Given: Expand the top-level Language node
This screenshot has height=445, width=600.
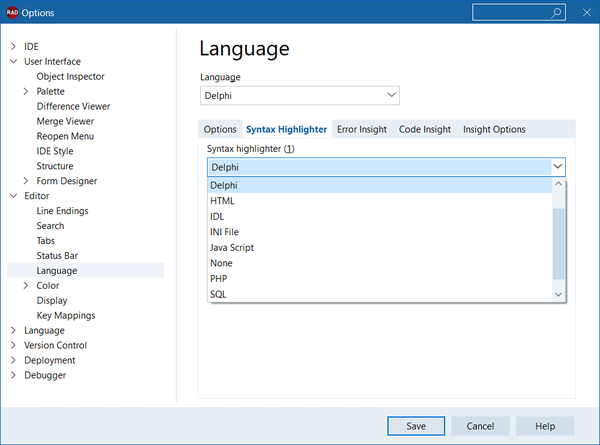Looking at the screenshot, I should 13,330.
